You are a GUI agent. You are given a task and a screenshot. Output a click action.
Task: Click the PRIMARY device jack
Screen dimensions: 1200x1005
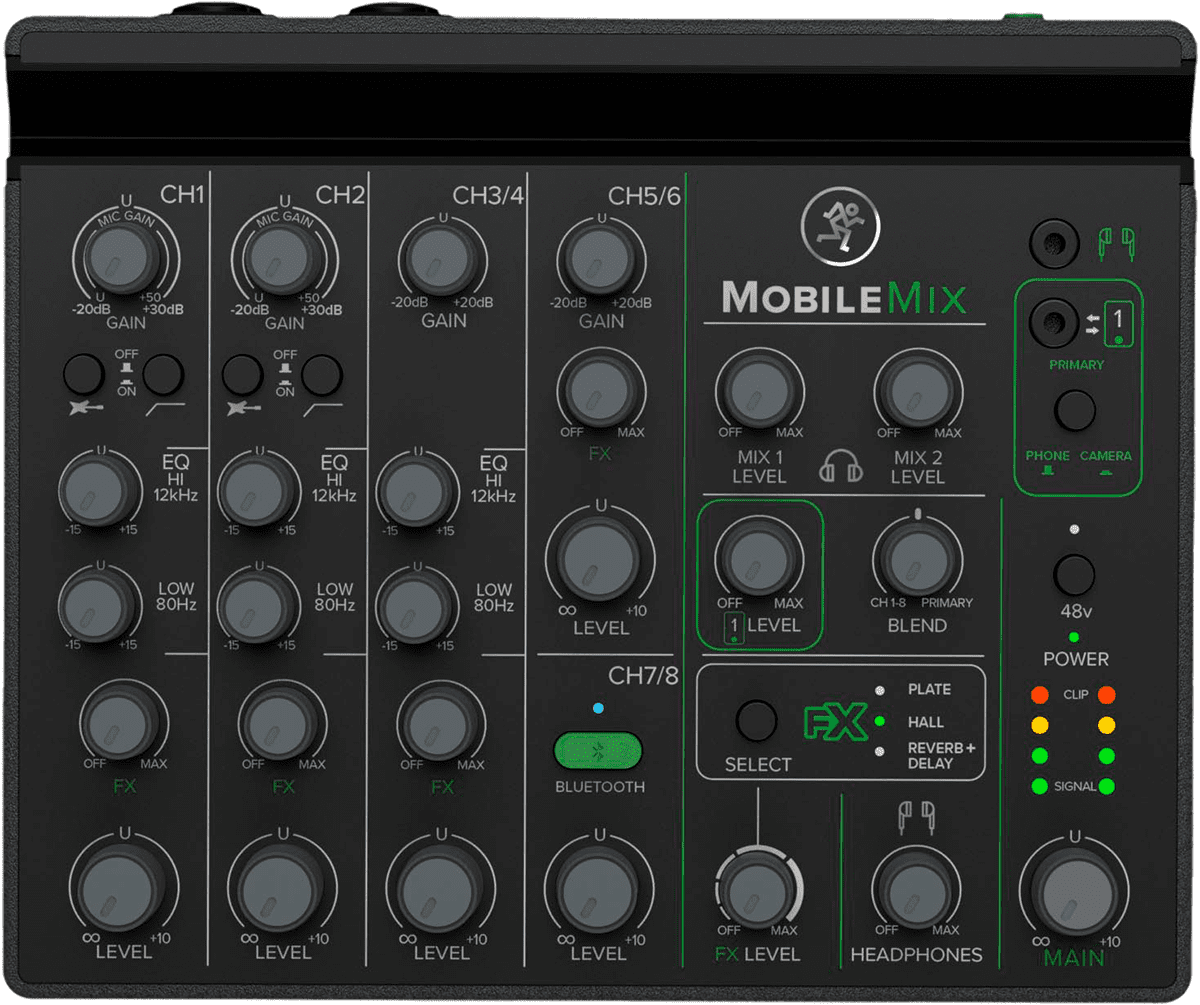1056,322
